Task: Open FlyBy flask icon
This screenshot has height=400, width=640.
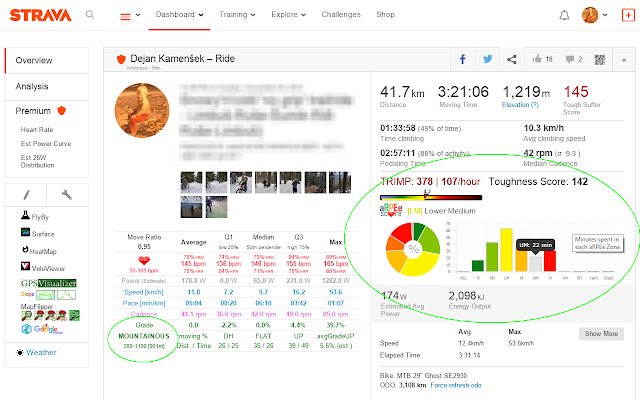Action: tap(25, 215)
